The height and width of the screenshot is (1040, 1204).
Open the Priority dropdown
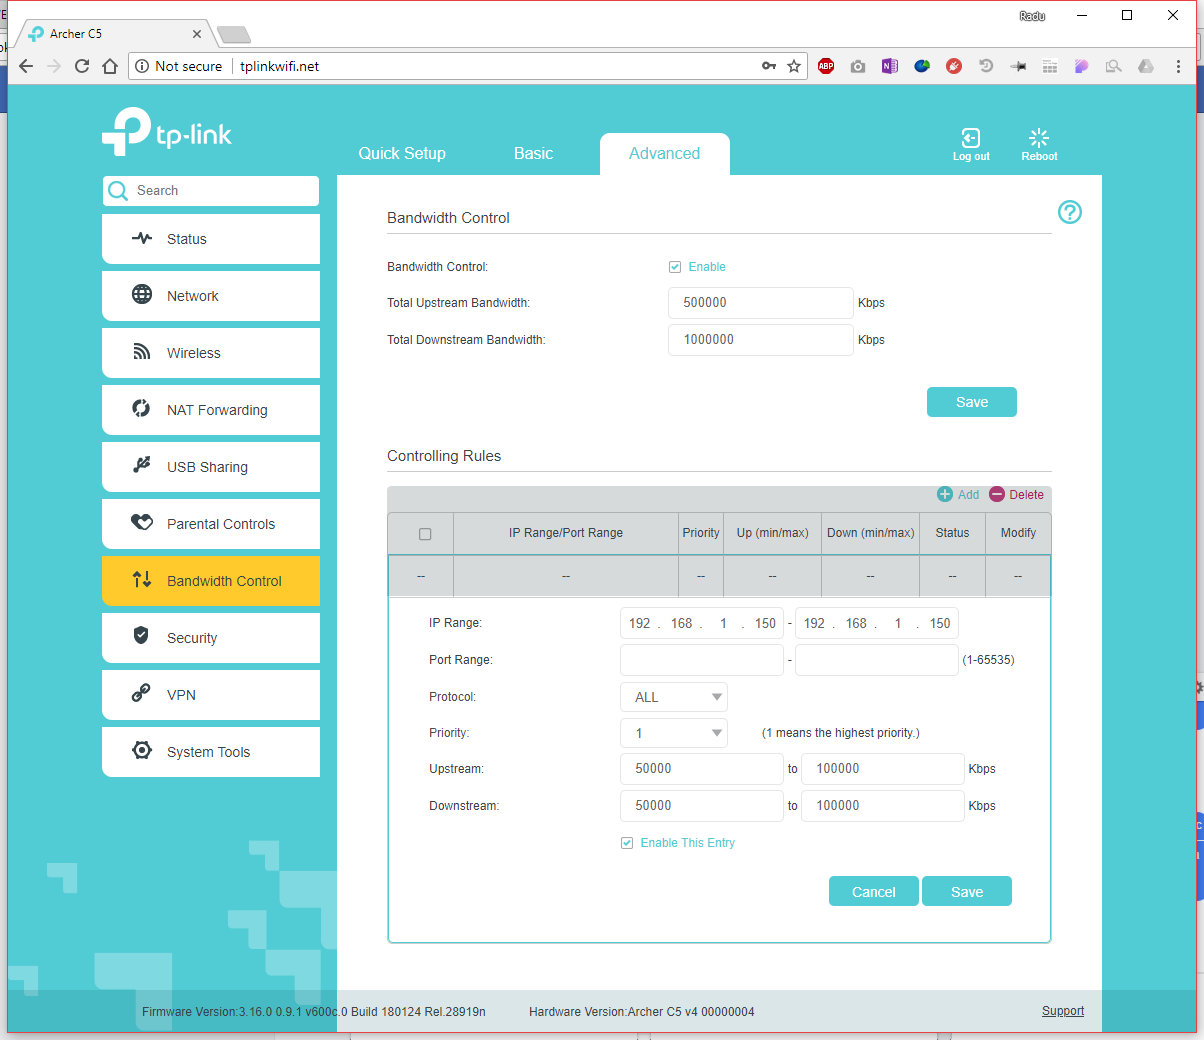pos(674,733)
